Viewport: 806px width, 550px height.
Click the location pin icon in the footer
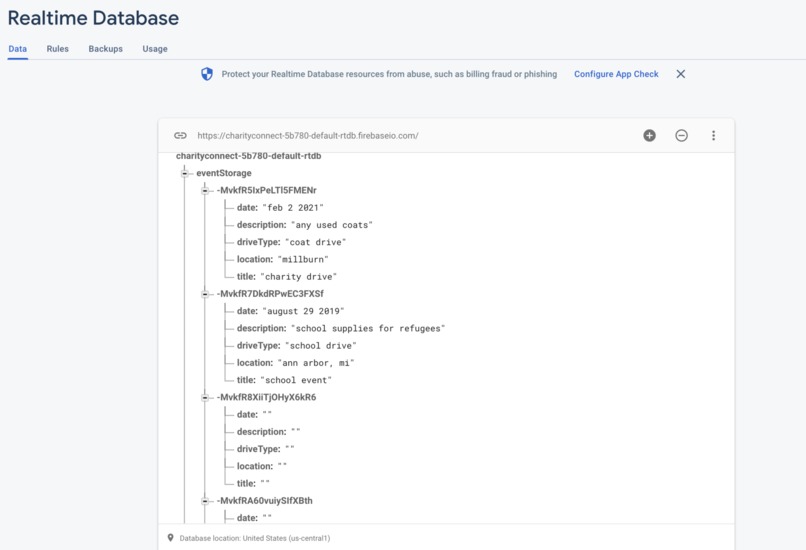click(170, 538)
